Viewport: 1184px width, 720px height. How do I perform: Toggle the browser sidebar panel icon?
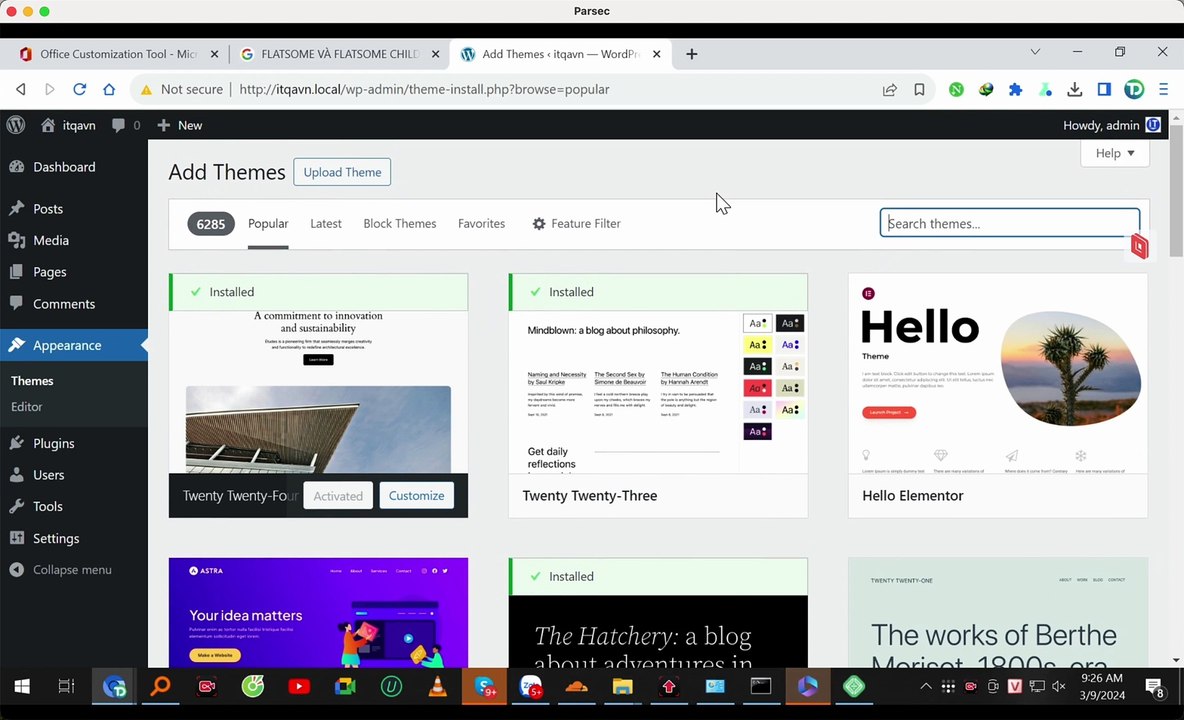coord(1104,89)
